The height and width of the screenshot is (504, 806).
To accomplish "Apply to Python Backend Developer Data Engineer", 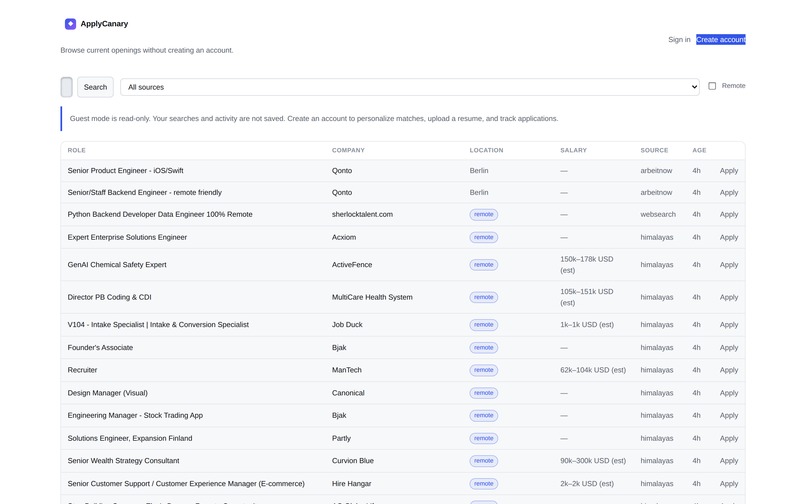I will point(728,214).
